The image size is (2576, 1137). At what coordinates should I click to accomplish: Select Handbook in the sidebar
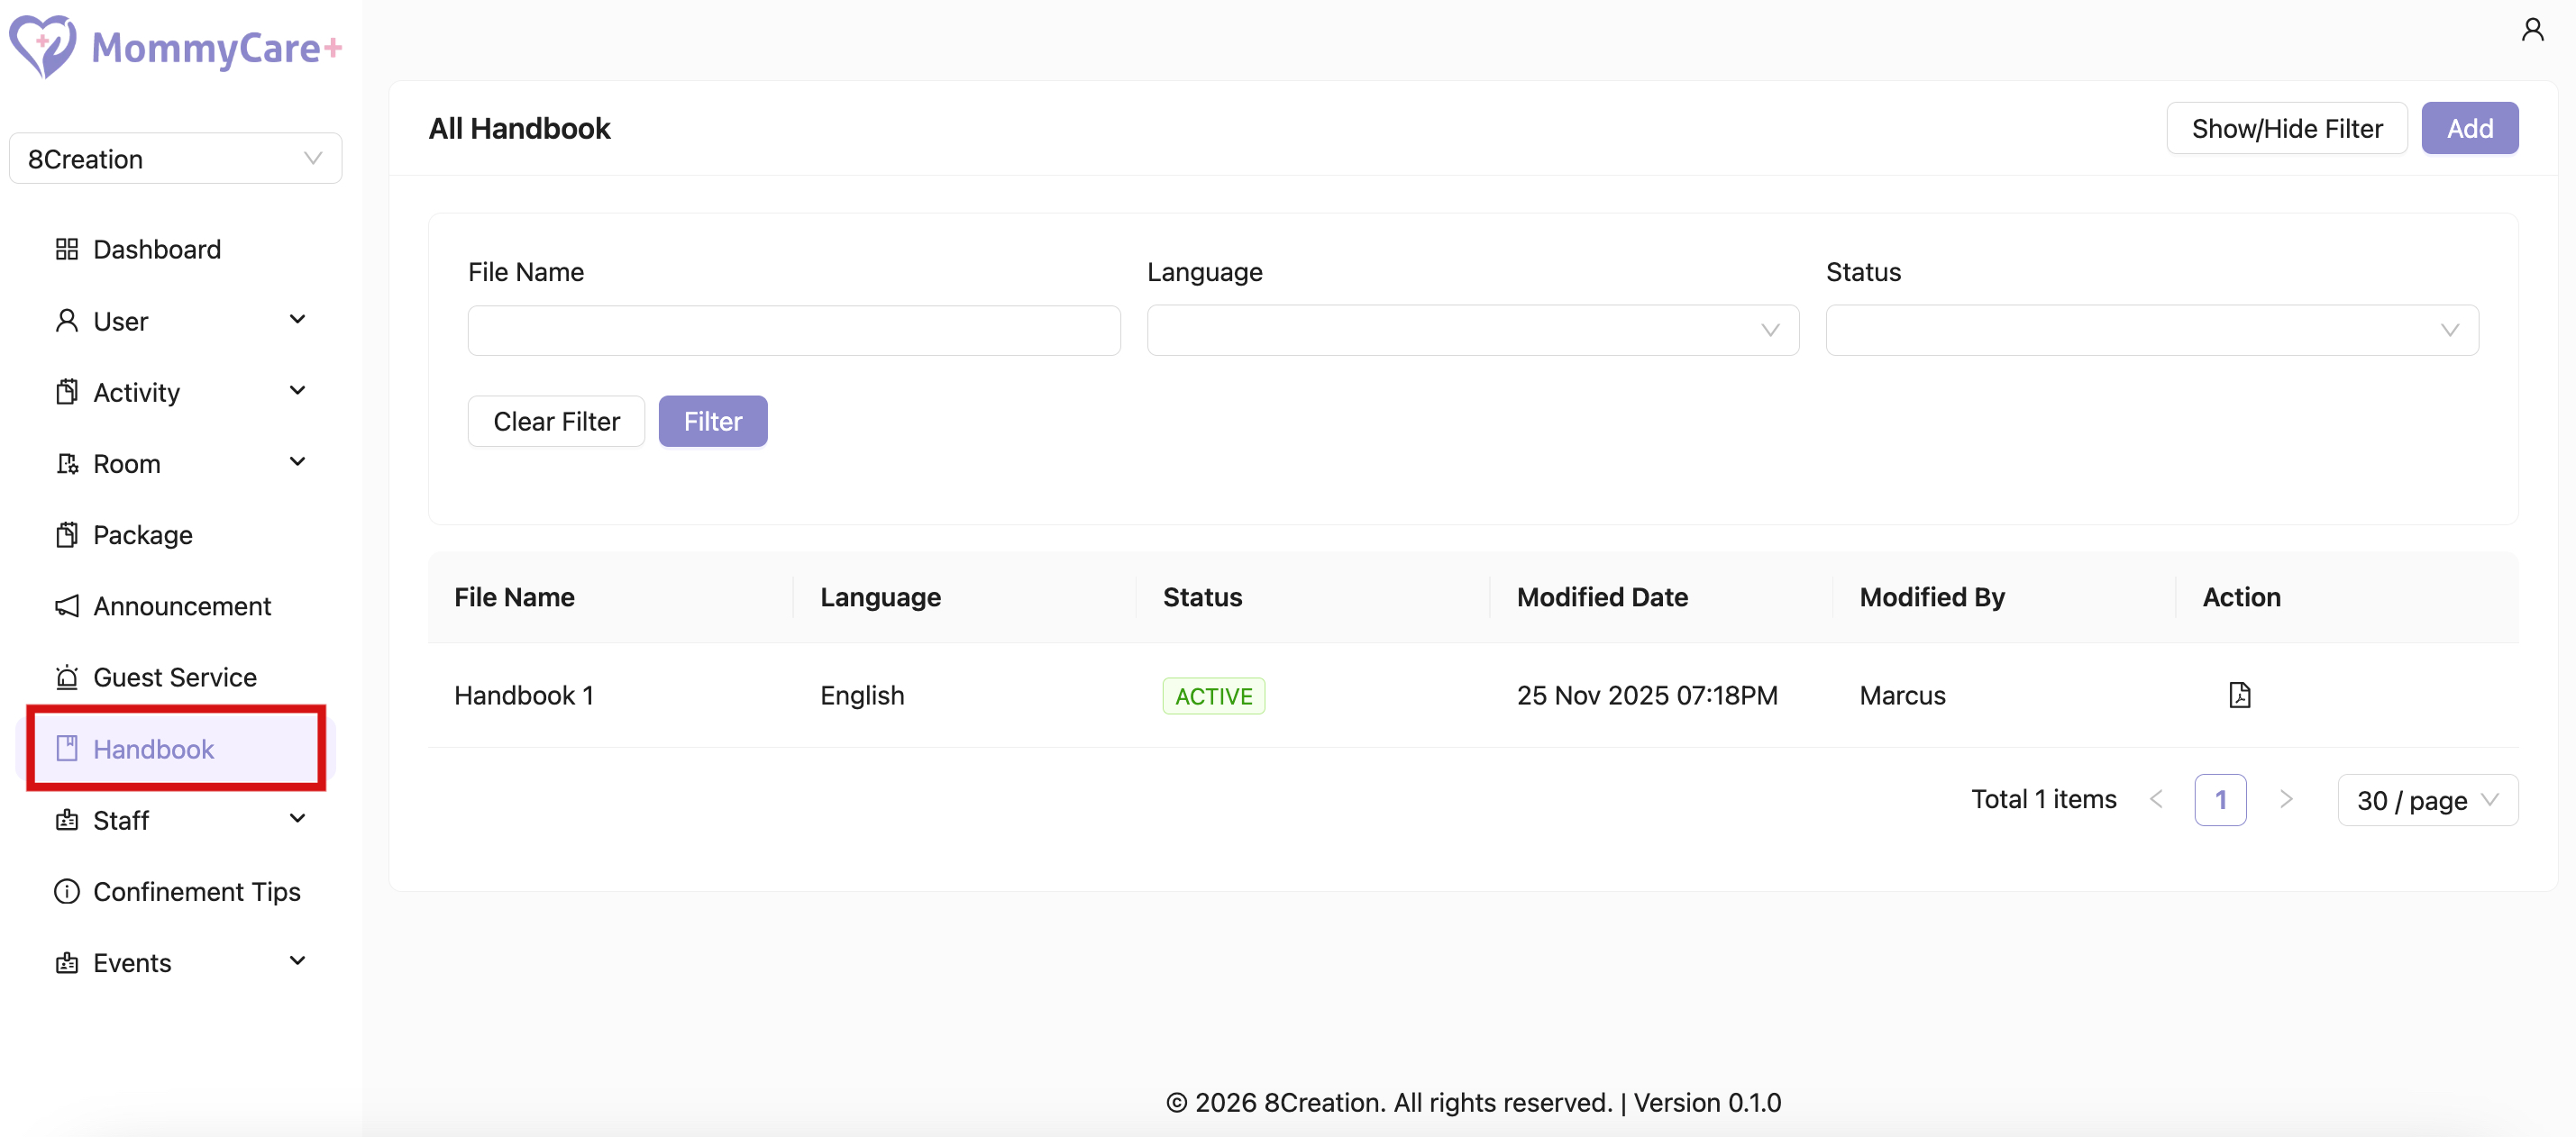tap(154, 749)
